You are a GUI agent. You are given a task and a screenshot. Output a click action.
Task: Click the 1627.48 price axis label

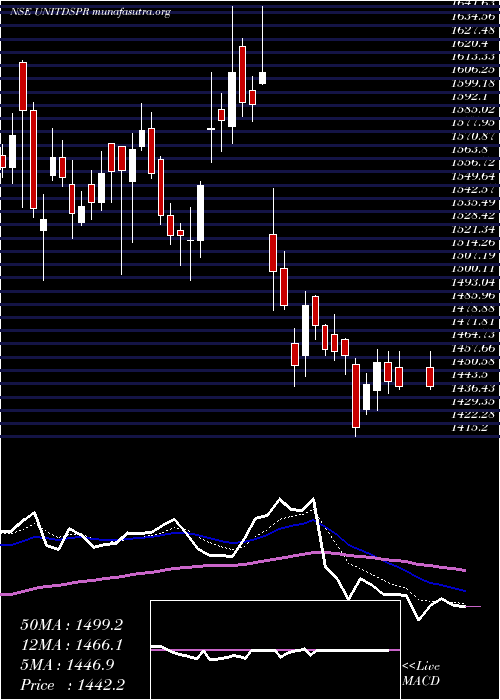pos(474,30)
